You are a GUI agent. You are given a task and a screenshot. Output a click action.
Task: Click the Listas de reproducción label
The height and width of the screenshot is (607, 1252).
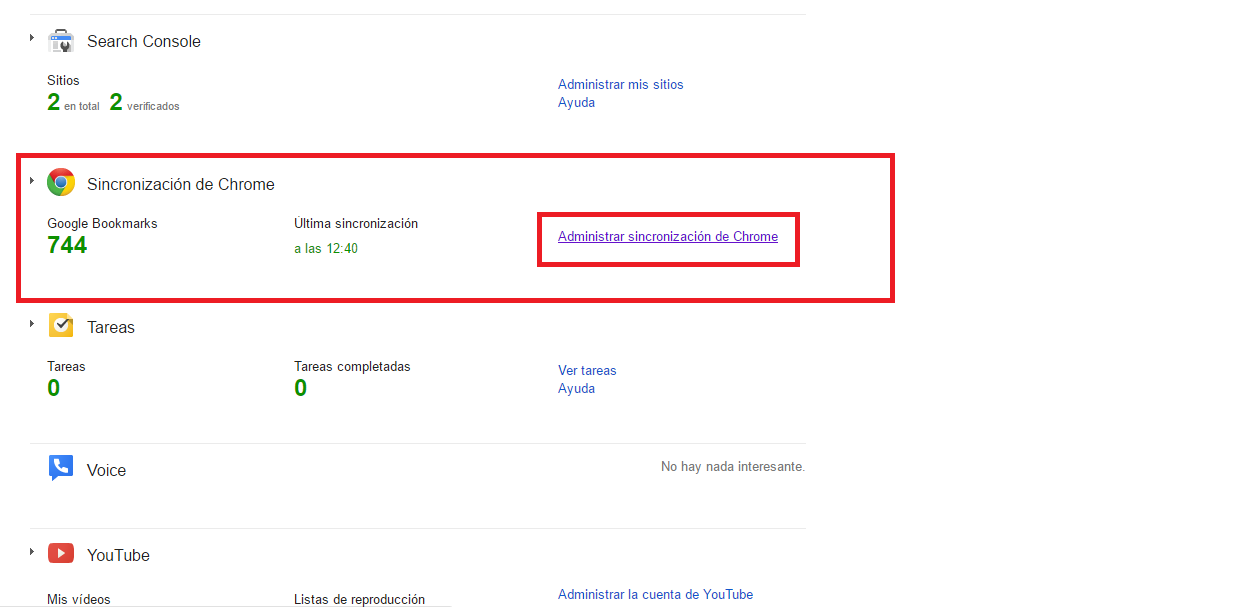(359, 600)
